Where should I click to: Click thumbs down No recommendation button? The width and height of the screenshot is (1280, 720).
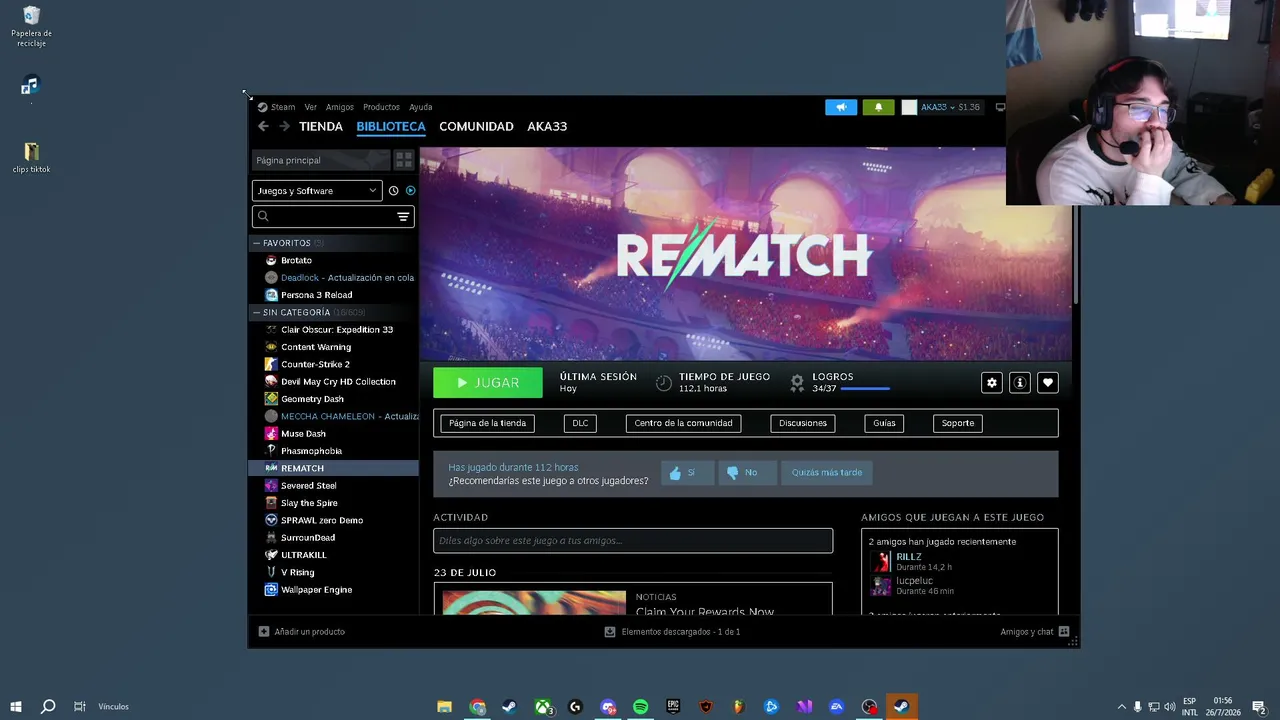tap(746, 472)
